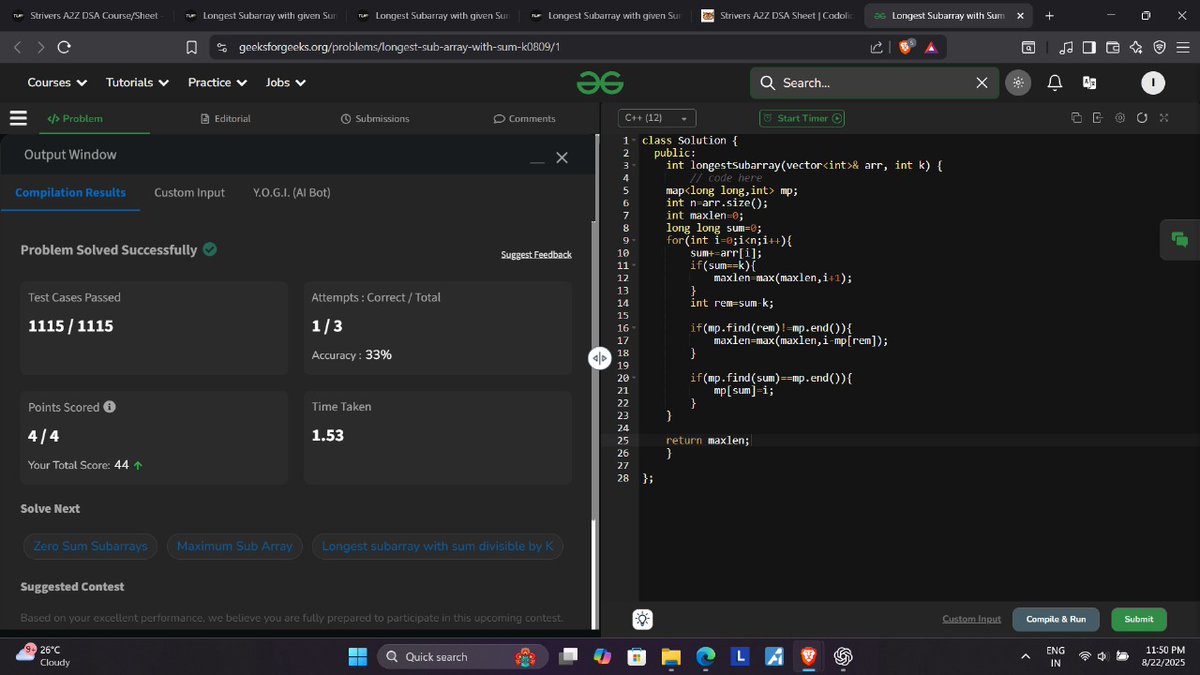The height and width of the screenshot is (675, 1200).
Task: Expand the editor to fullscreen mode
Action: click(1163, 117)
